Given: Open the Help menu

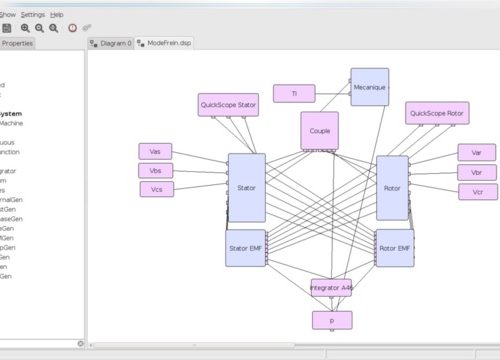Looking at the screenshot, I should pos(57,15).
